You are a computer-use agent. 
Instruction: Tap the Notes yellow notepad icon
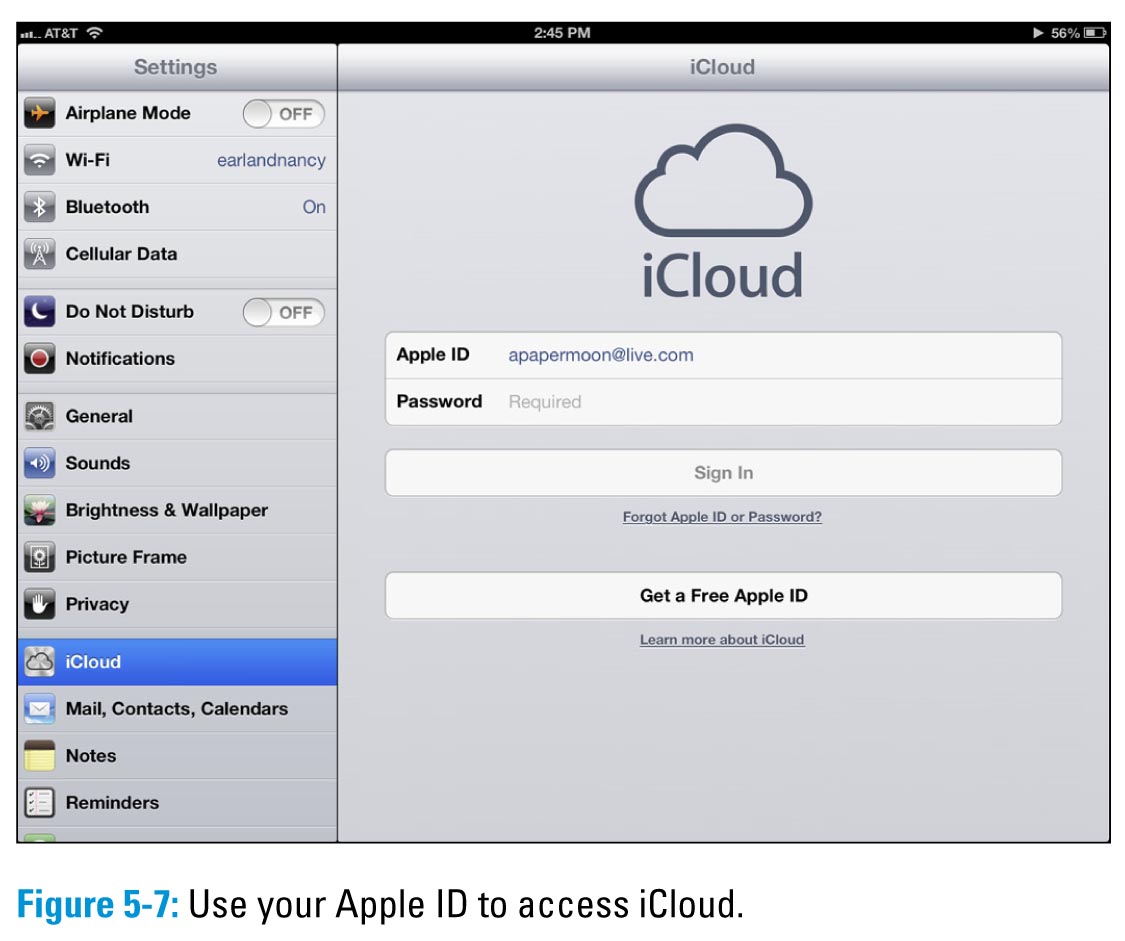click(x=39, y=756)
